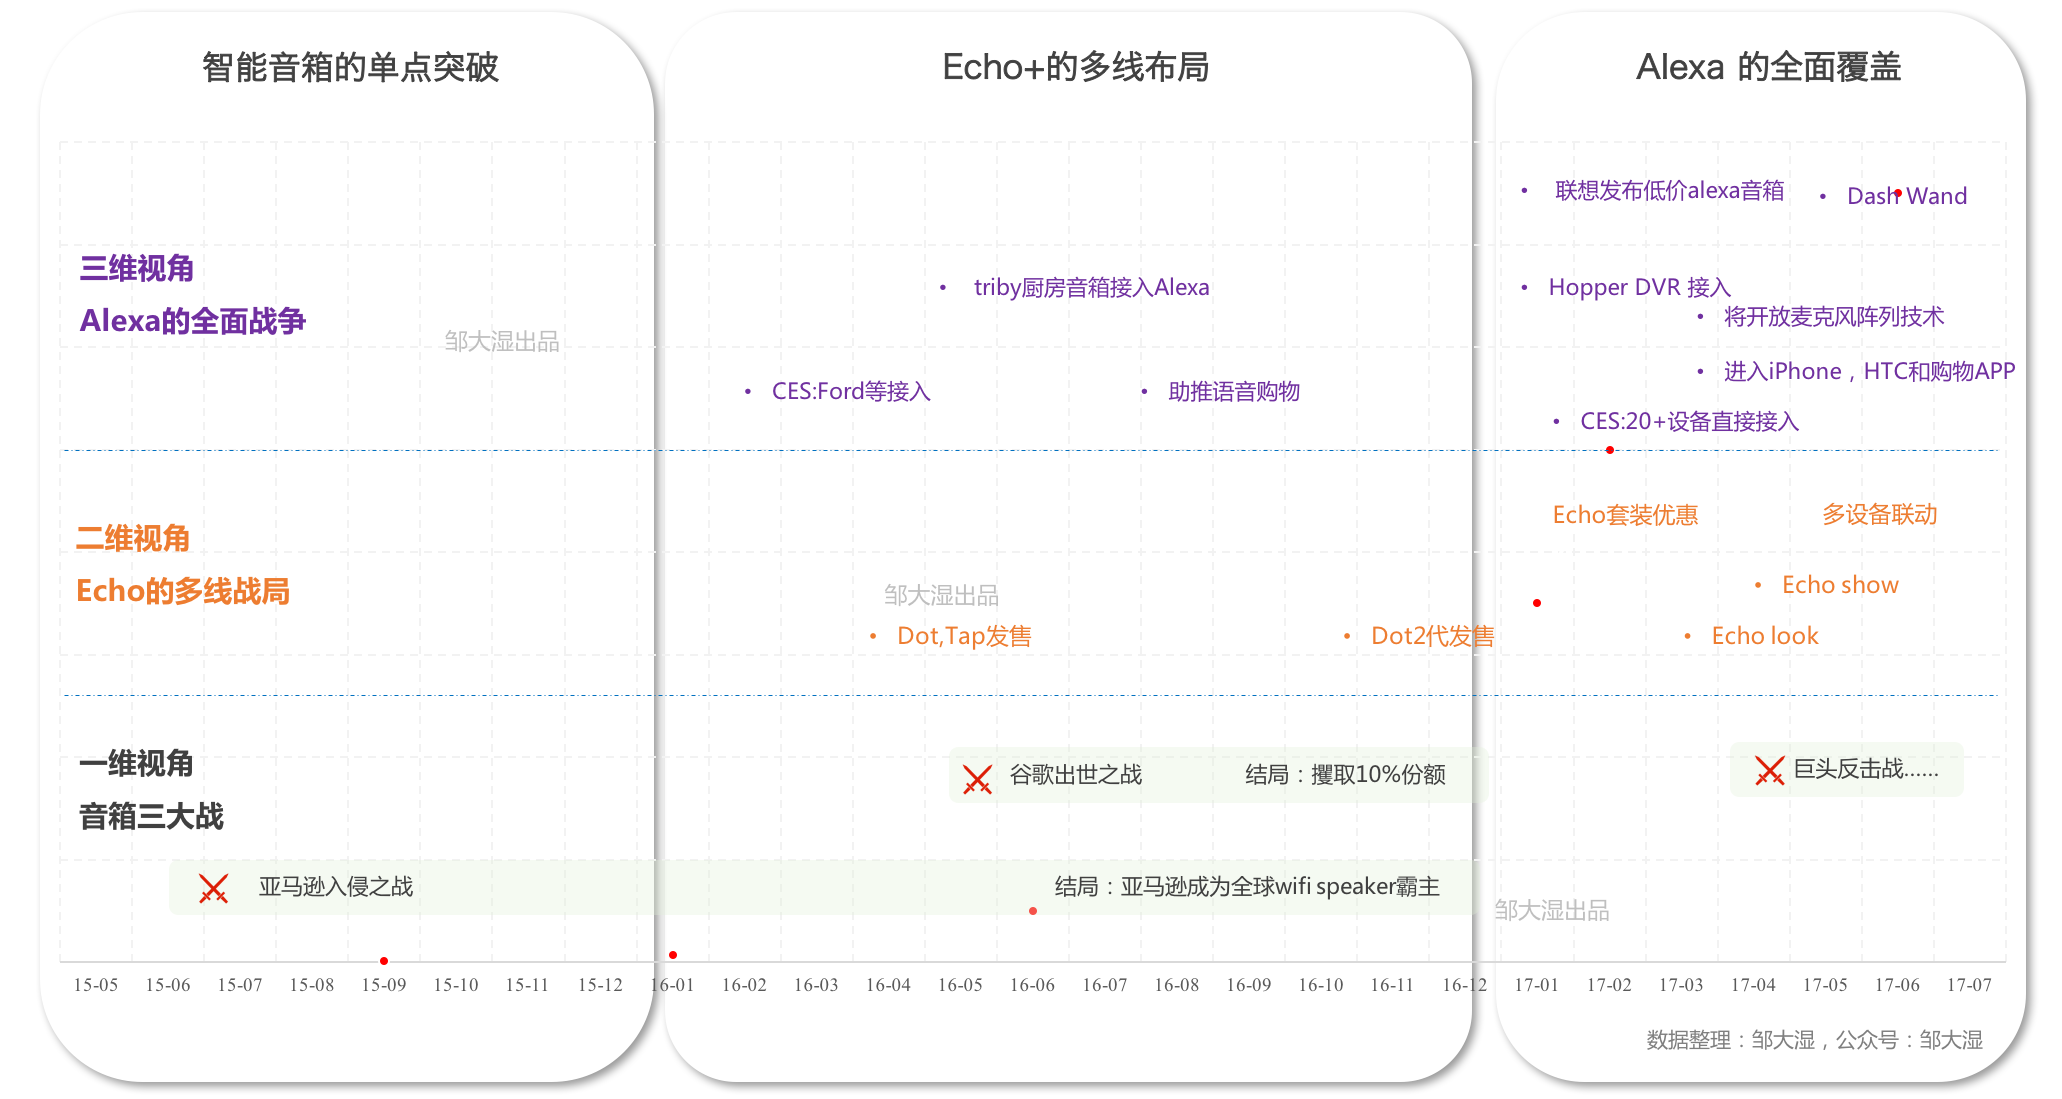Select the Dot2代发售 event

click(x=1432, y=636)
